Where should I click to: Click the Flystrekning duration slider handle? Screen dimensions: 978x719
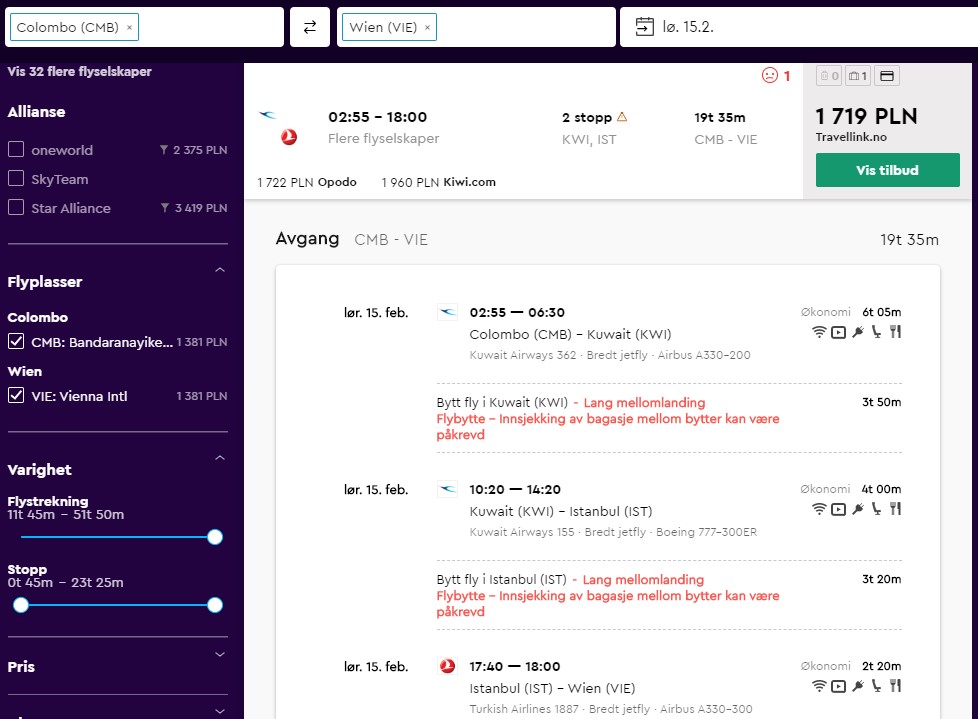[215, 537]
